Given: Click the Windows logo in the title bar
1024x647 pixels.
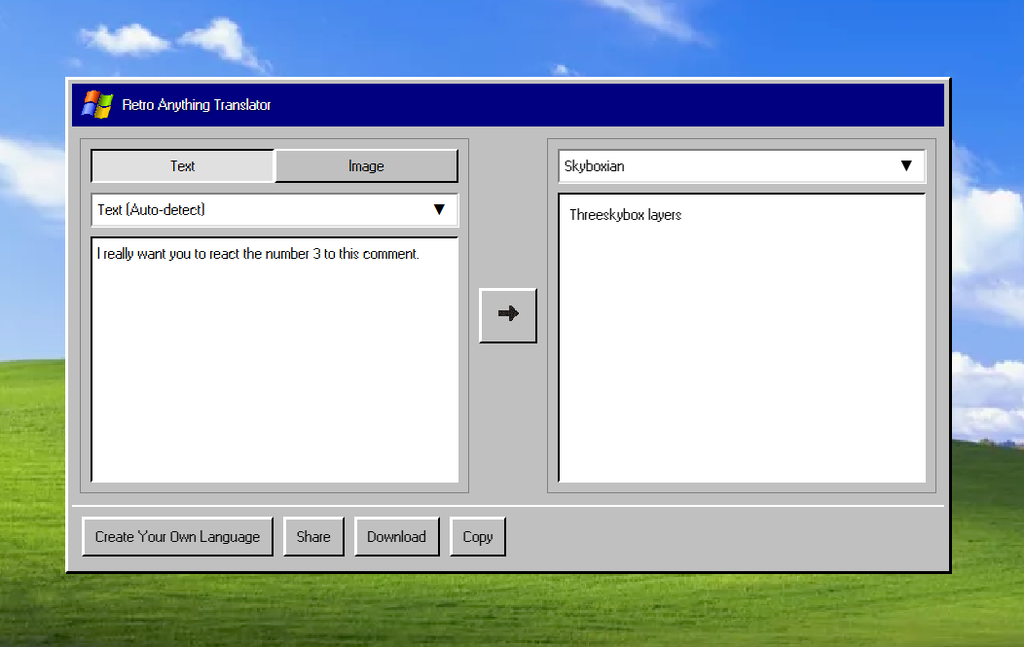Looking at the screenshot, I should [x=96, y=104].
